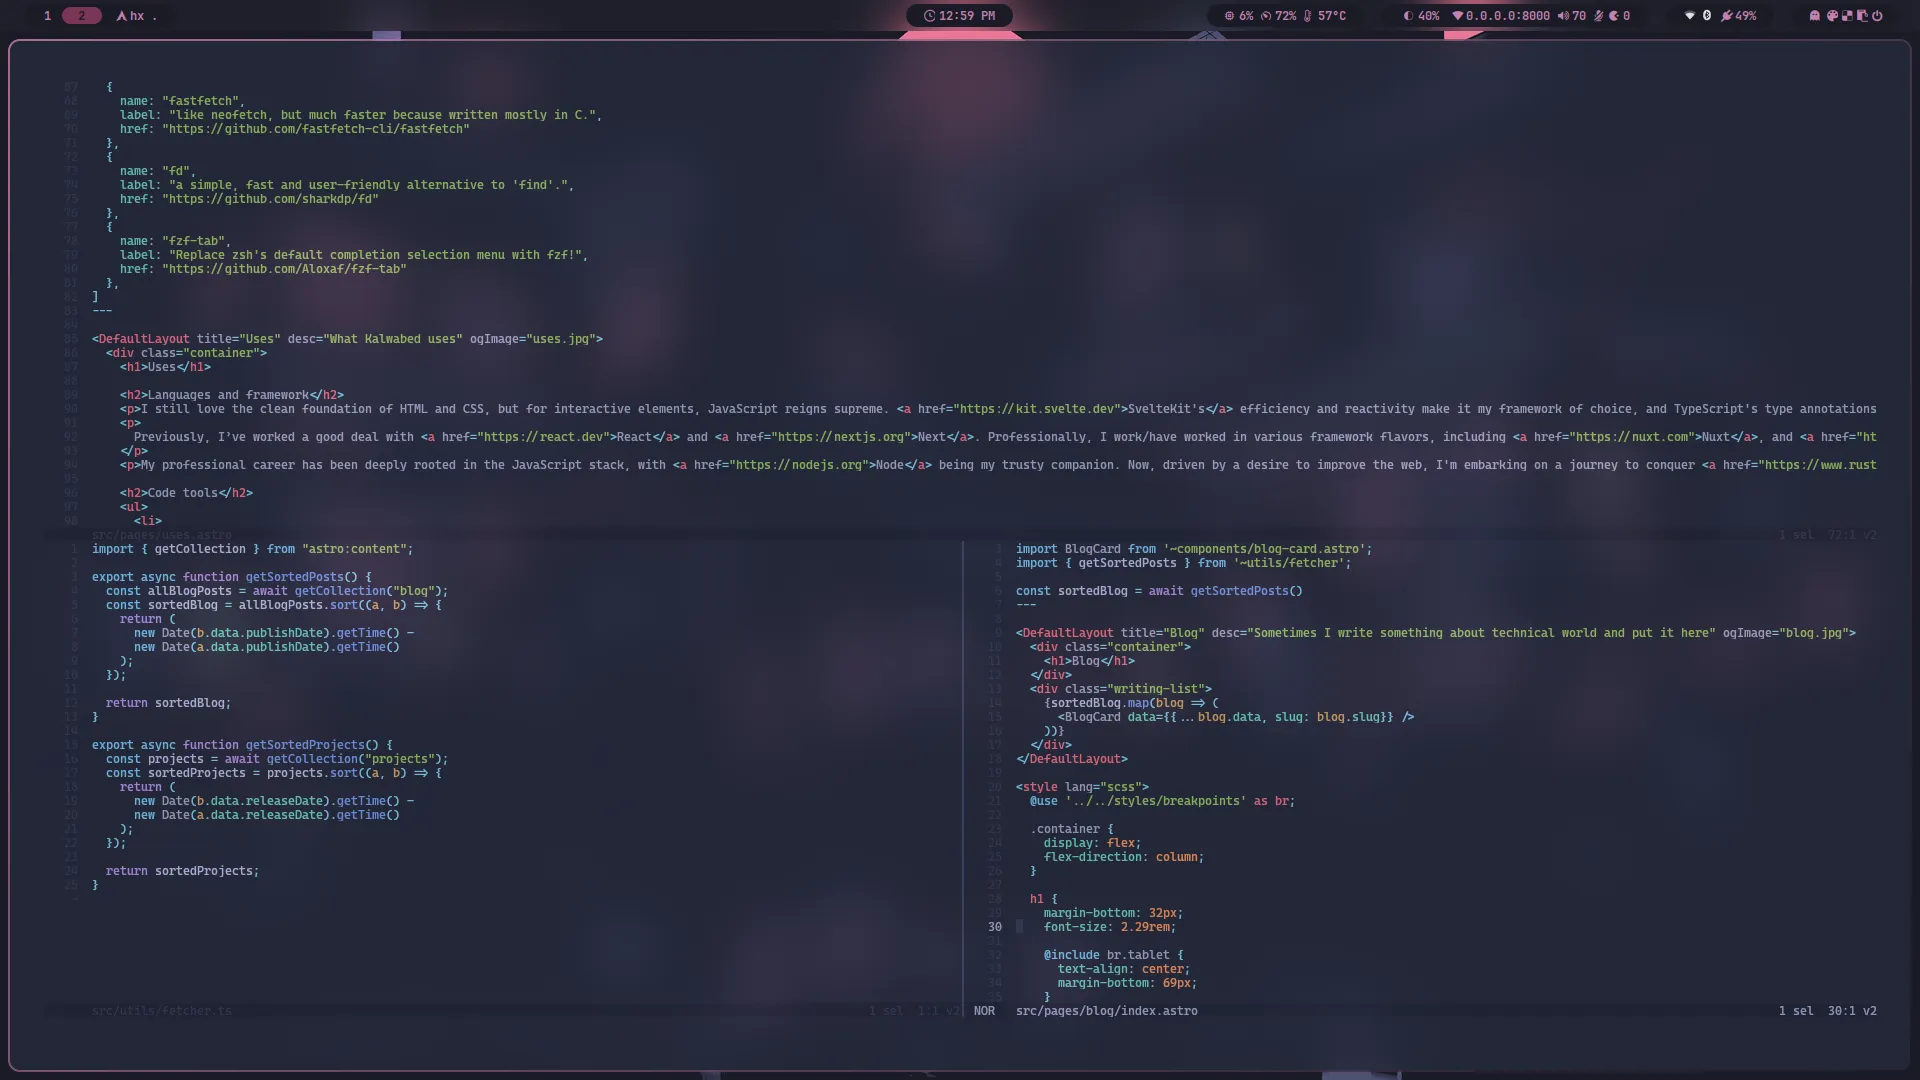Click the power icon in top bar

(1877, 16)
